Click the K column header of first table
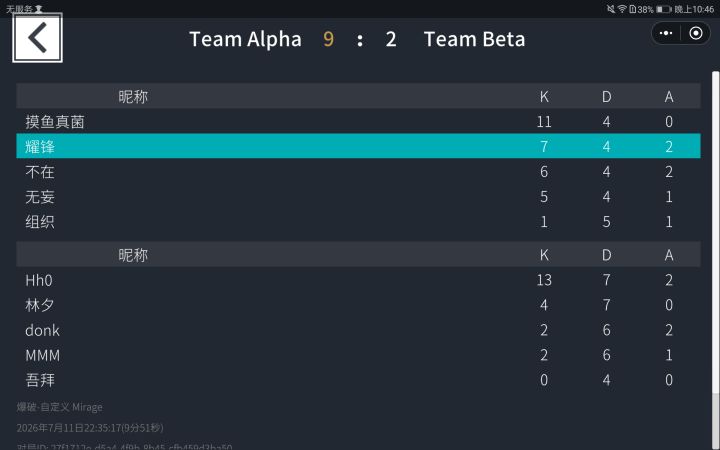The image size is (720, 450). pyautogui.click(x=544, y=96)
